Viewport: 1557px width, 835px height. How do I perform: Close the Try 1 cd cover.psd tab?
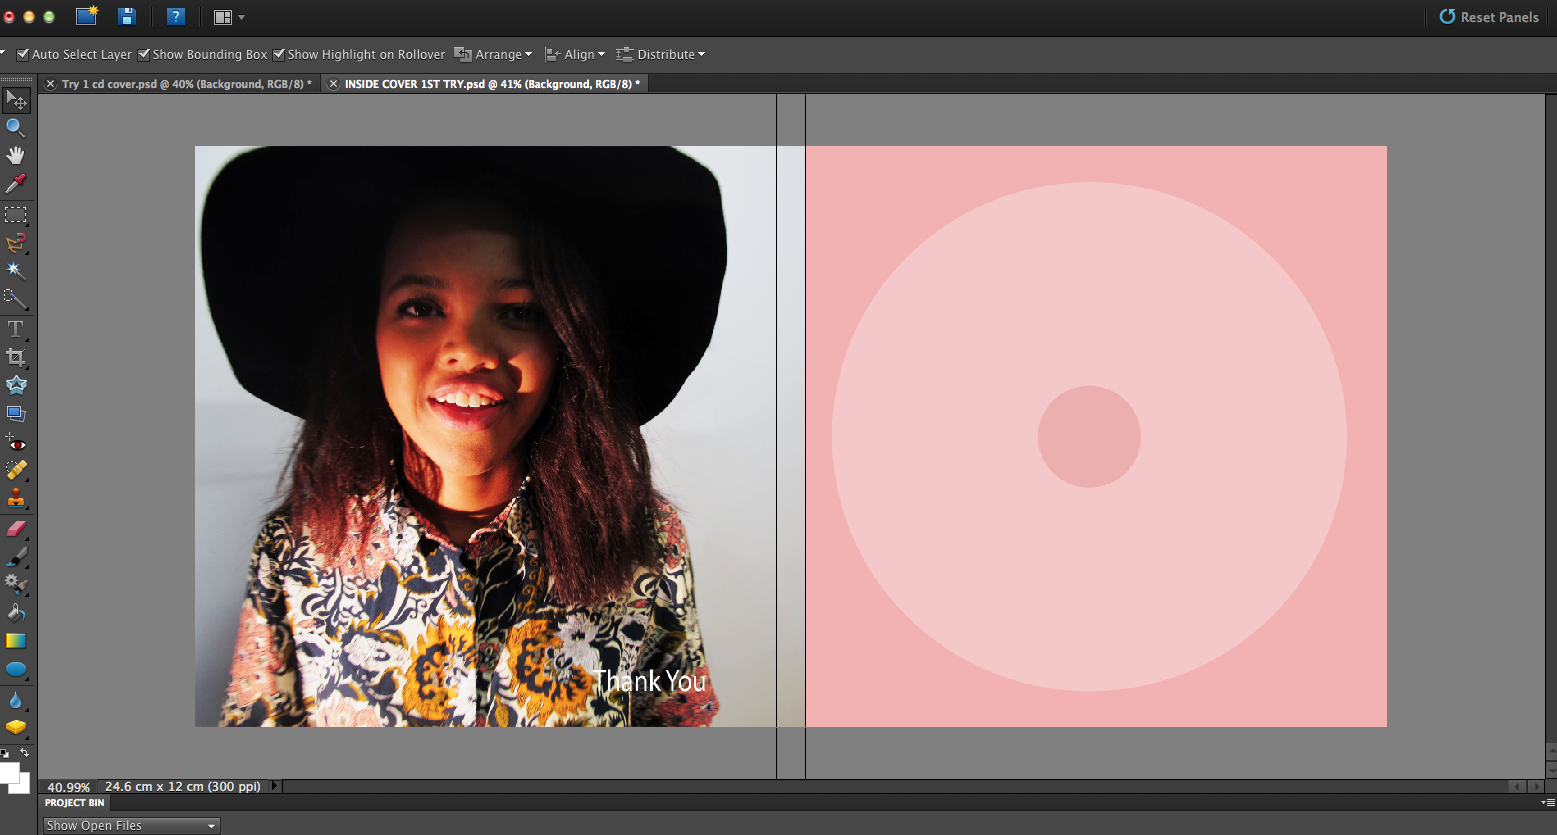[51, 84]
